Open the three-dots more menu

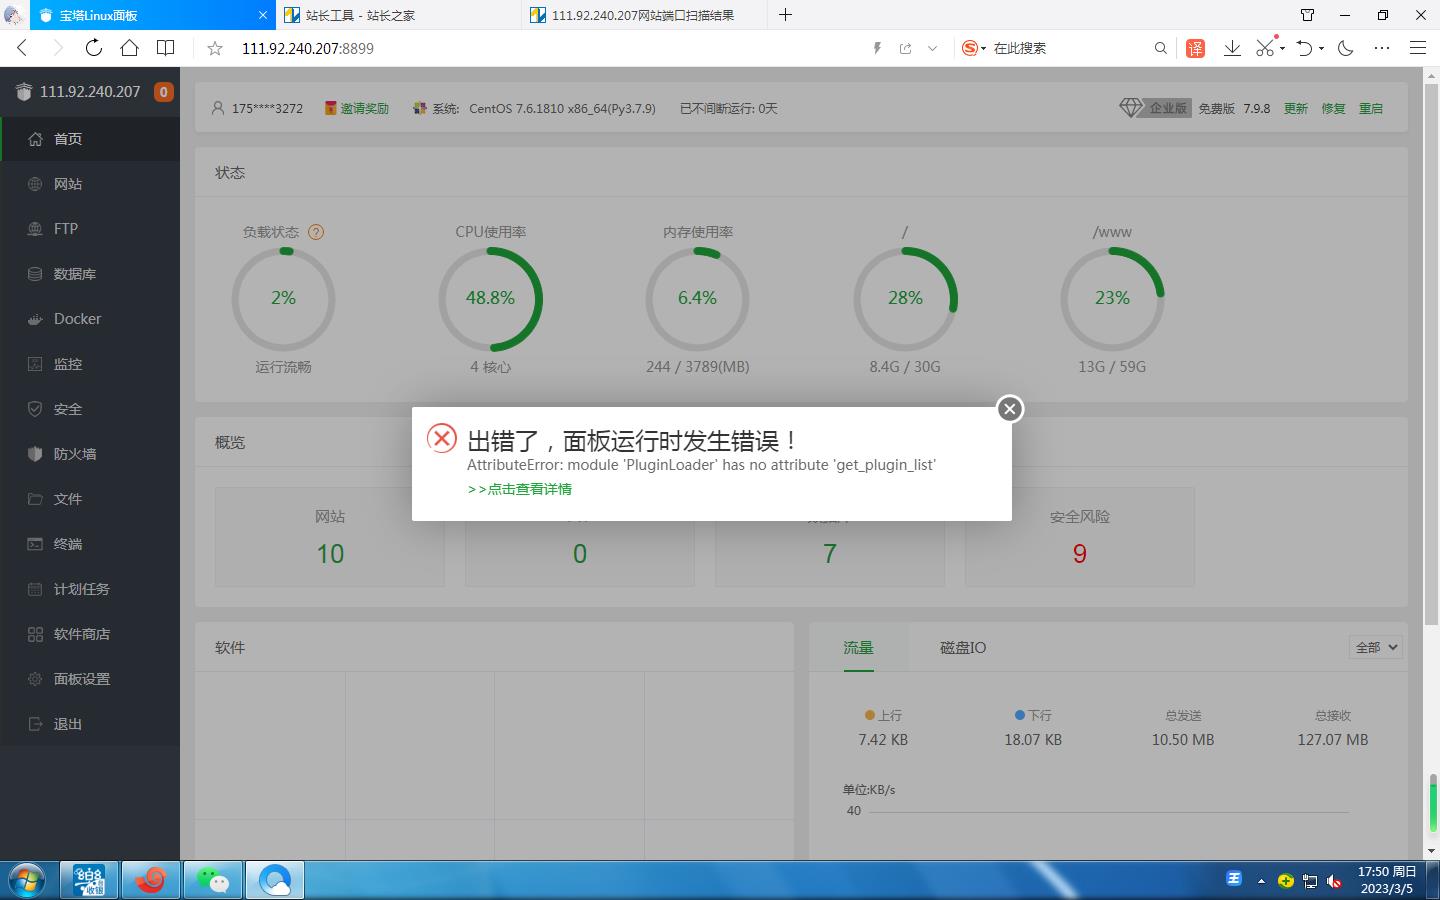coord(1382,48)
